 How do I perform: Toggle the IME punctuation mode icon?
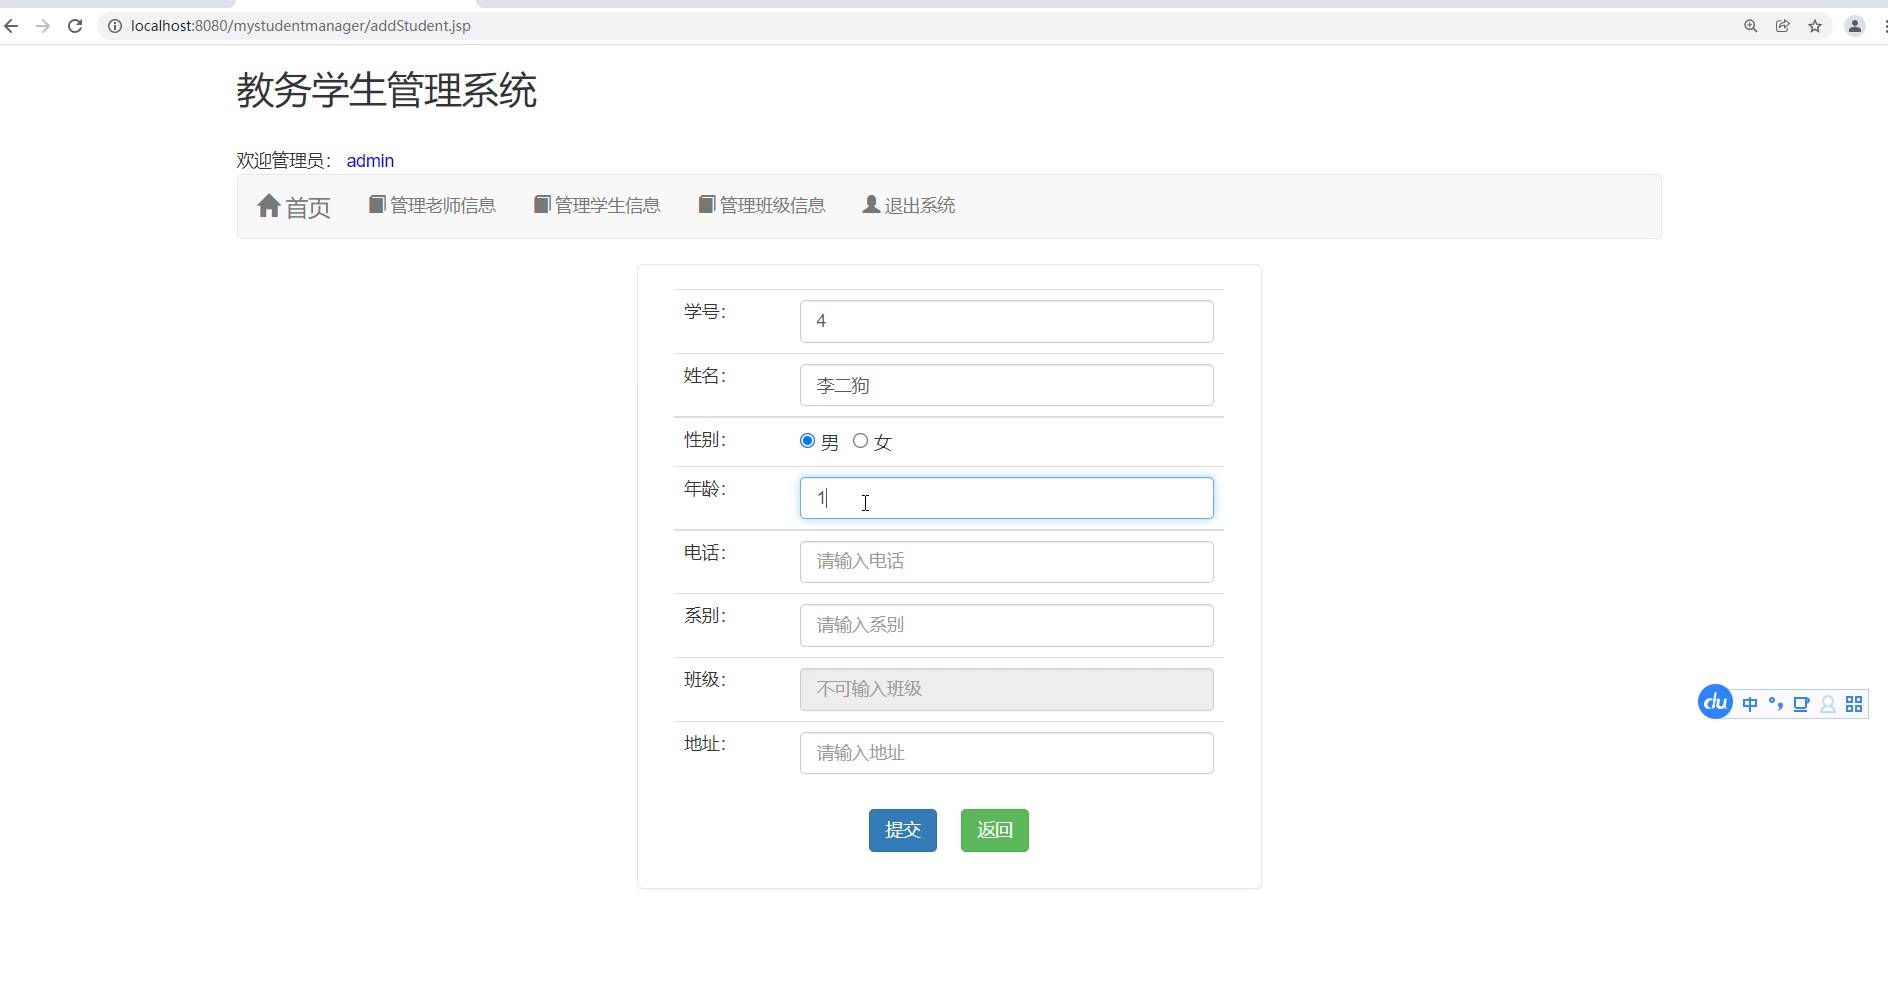coord(1776,704)
